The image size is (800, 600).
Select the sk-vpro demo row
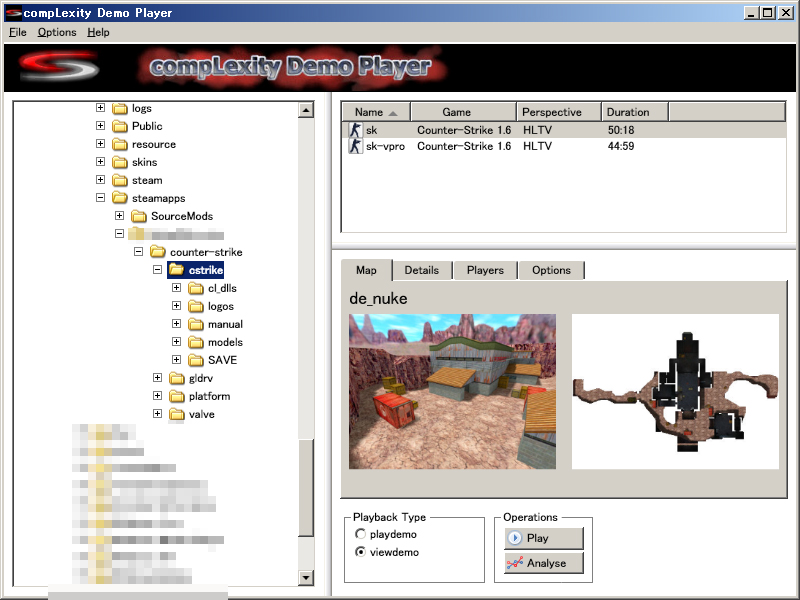[x=563, y=146]
